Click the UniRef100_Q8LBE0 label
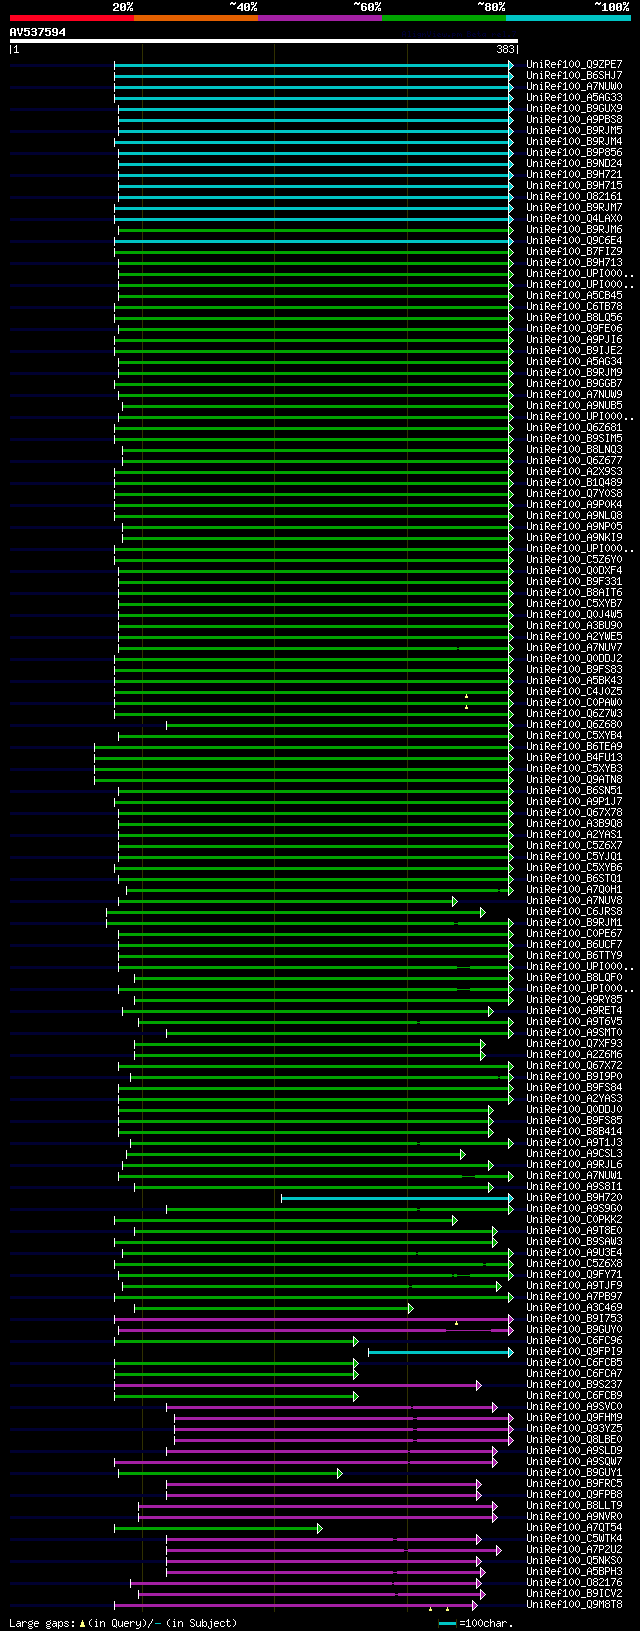Screen dimensions: 640x1631 click(x=574, y=1439)
